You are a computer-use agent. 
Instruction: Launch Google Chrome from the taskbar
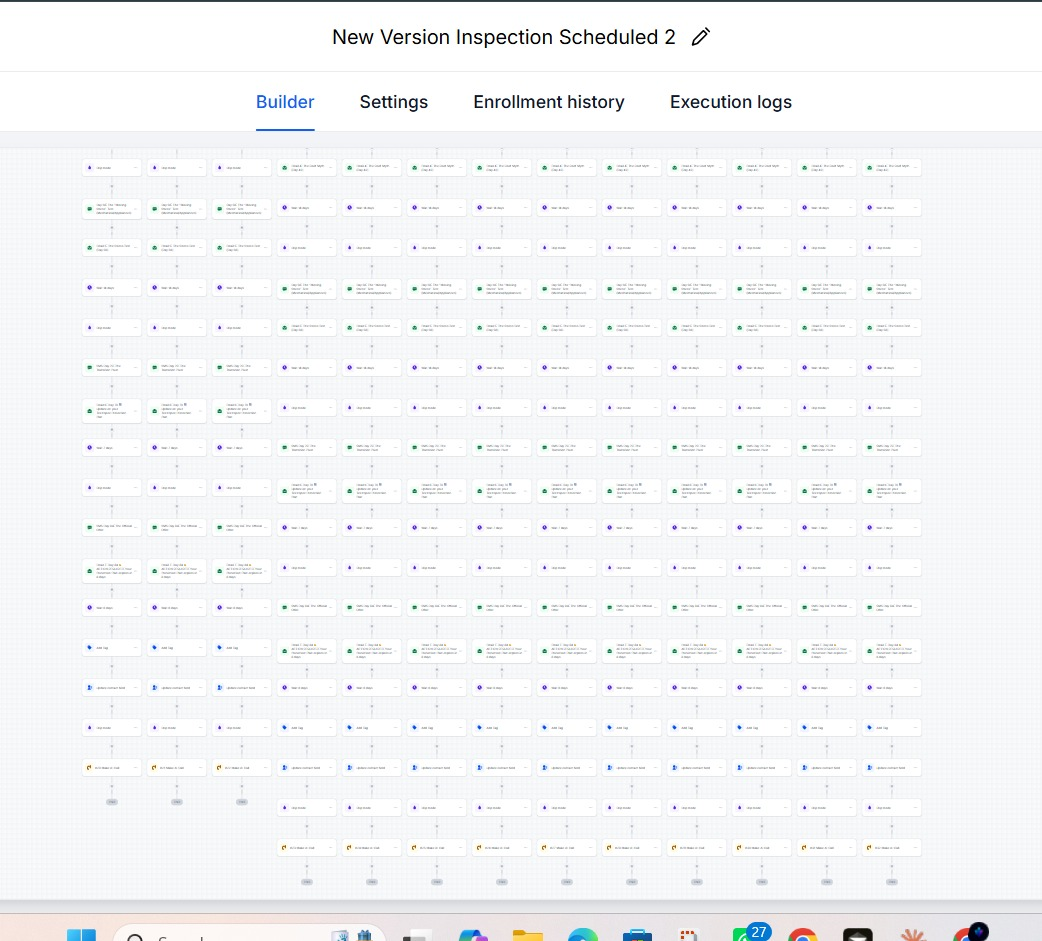point(803,935)
